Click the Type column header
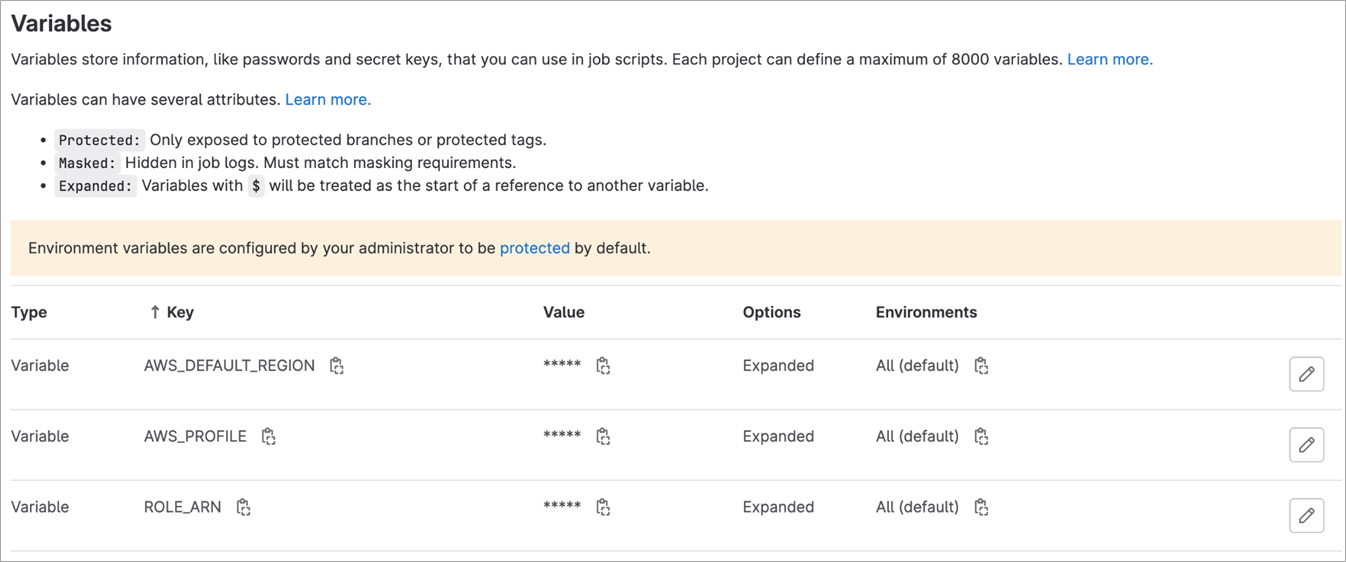 [x=29, y=312]
